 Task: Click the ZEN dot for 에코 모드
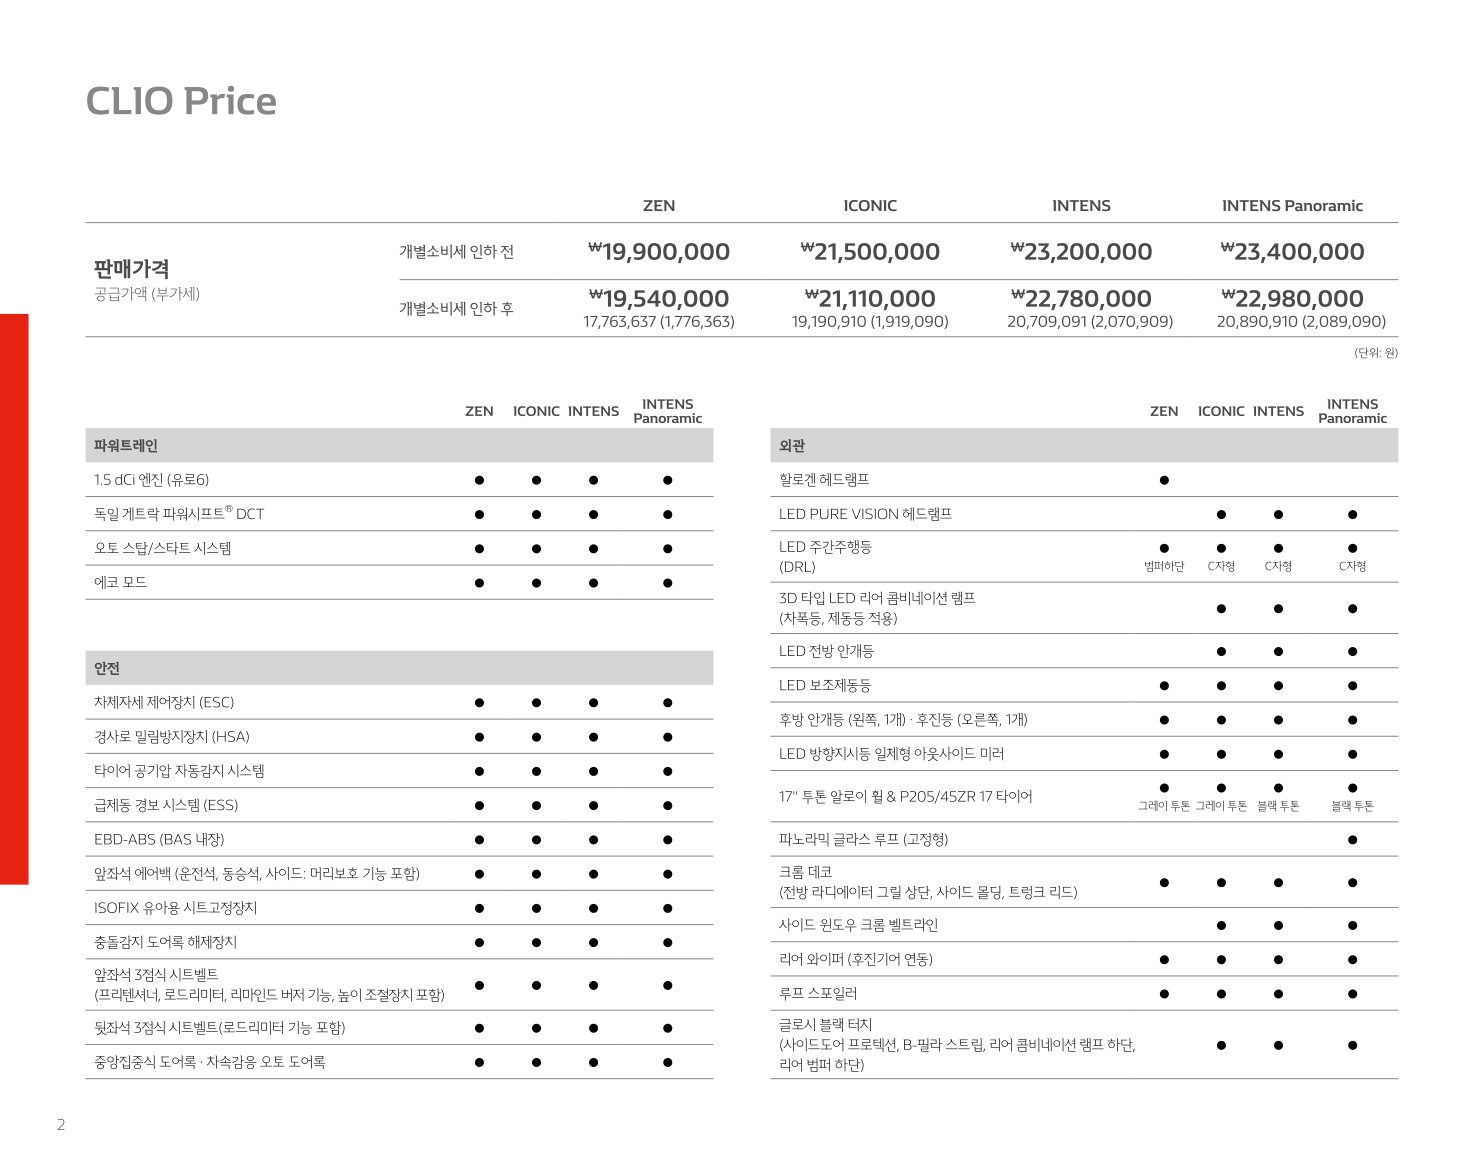479,583
